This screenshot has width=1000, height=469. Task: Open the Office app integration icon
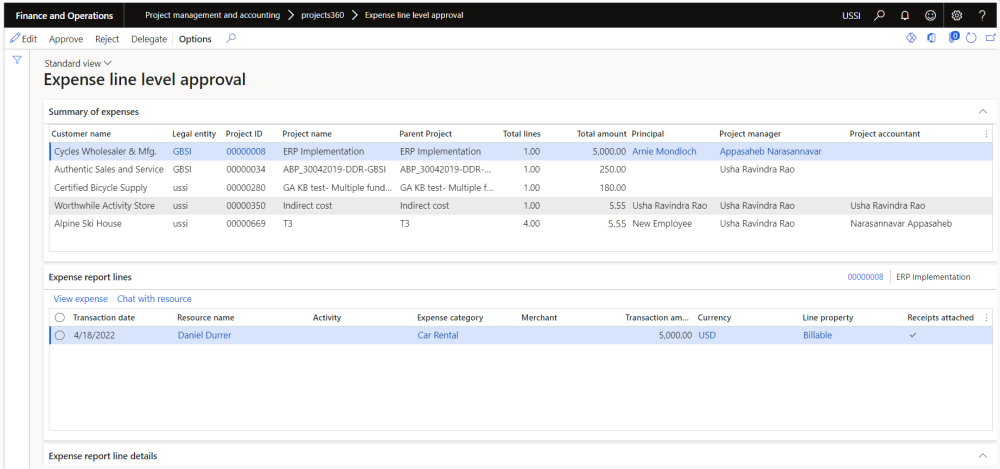tap(932, 39)
